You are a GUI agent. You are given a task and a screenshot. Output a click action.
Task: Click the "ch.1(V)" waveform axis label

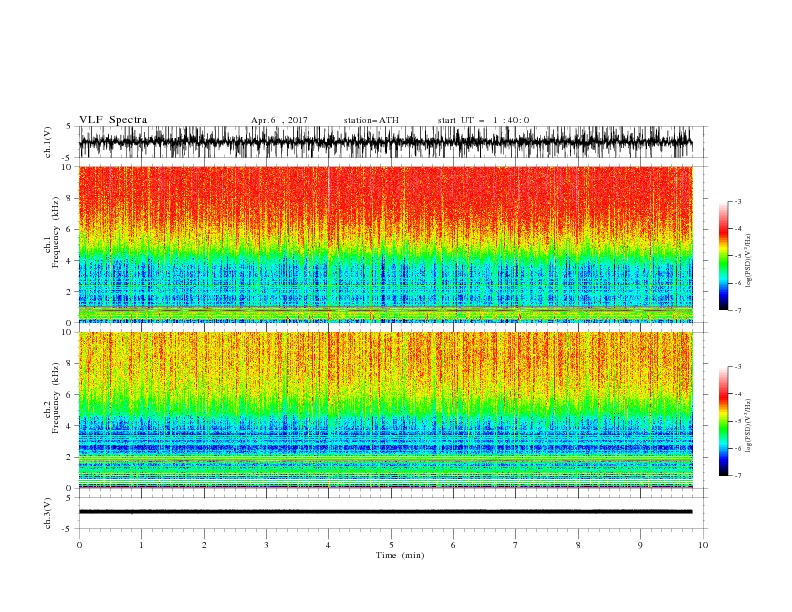click(48, 142)
